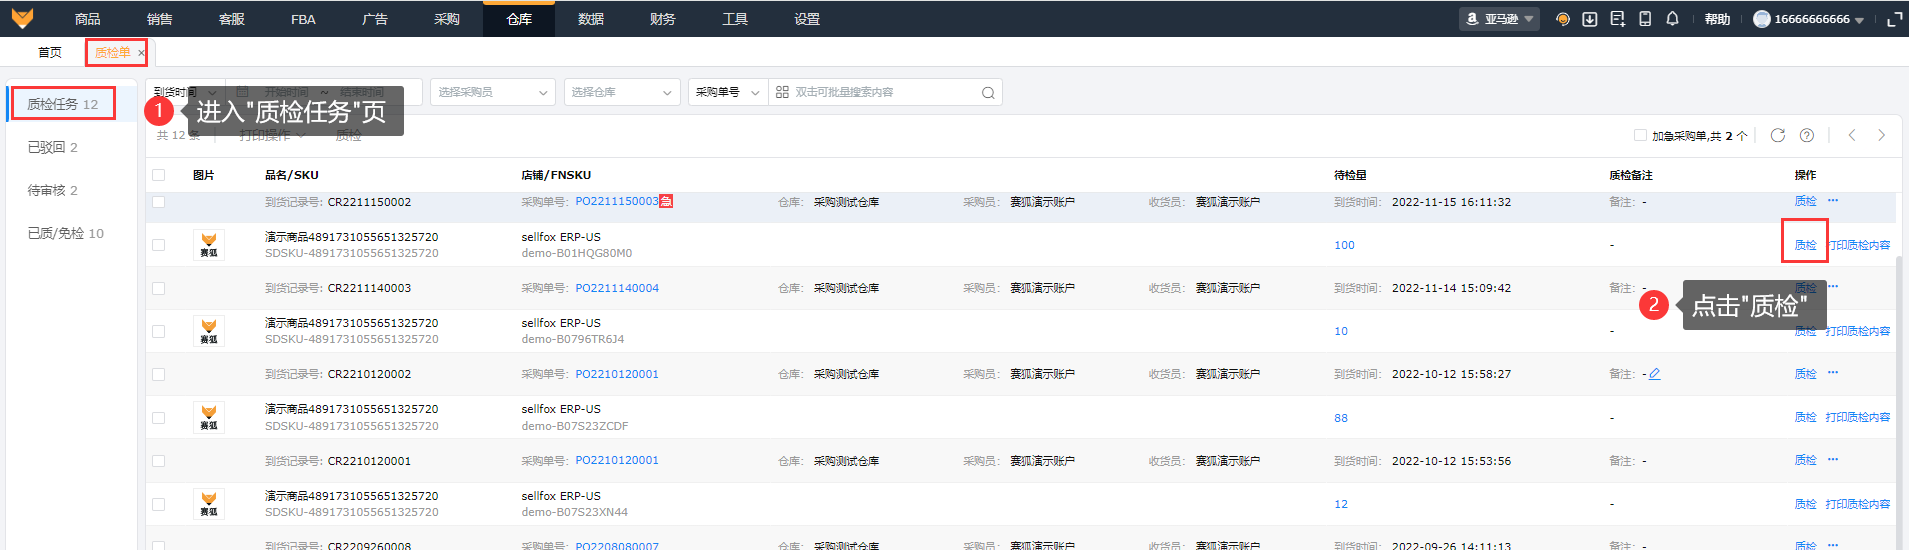Open the FBA top menu

pyautogui.click(x=303, y=19)
